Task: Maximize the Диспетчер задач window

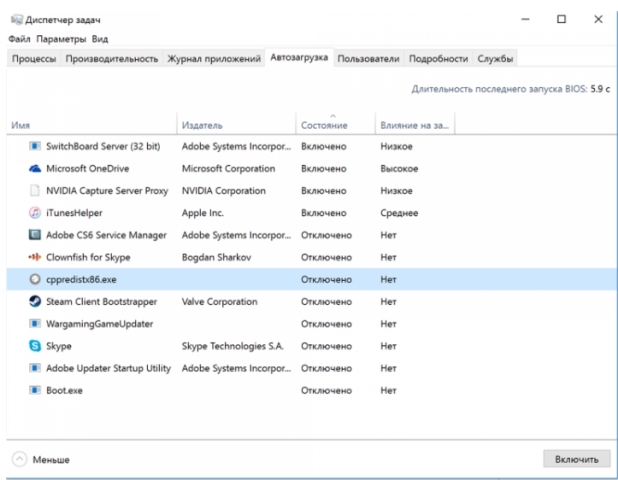Action: 561,19
